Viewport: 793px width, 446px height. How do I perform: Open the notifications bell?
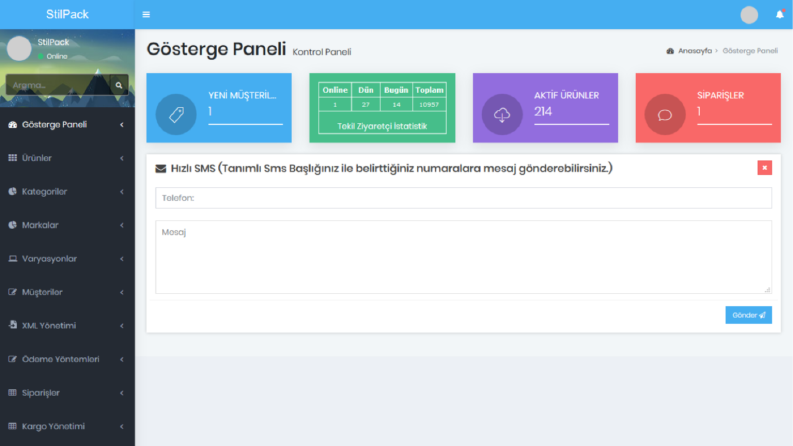[x=780, y=15]
